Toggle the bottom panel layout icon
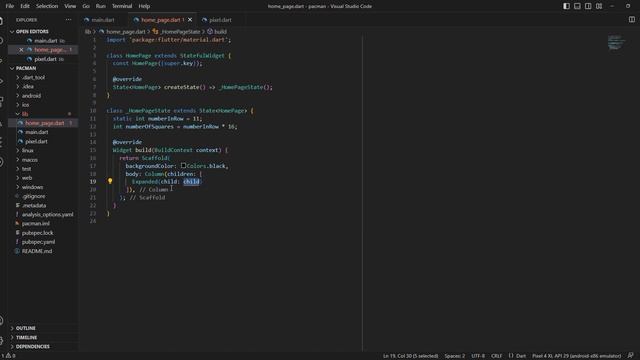Screen dimensions: 640x360 point(577,6)
